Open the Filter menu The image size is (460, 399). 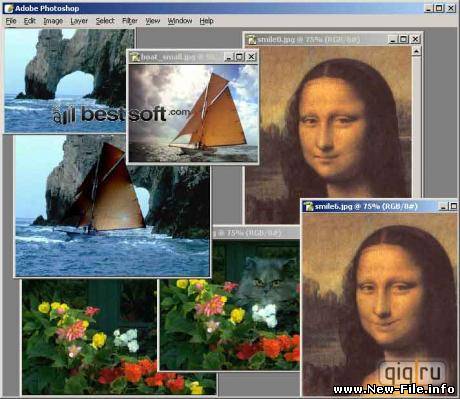(x=130, y=21)
